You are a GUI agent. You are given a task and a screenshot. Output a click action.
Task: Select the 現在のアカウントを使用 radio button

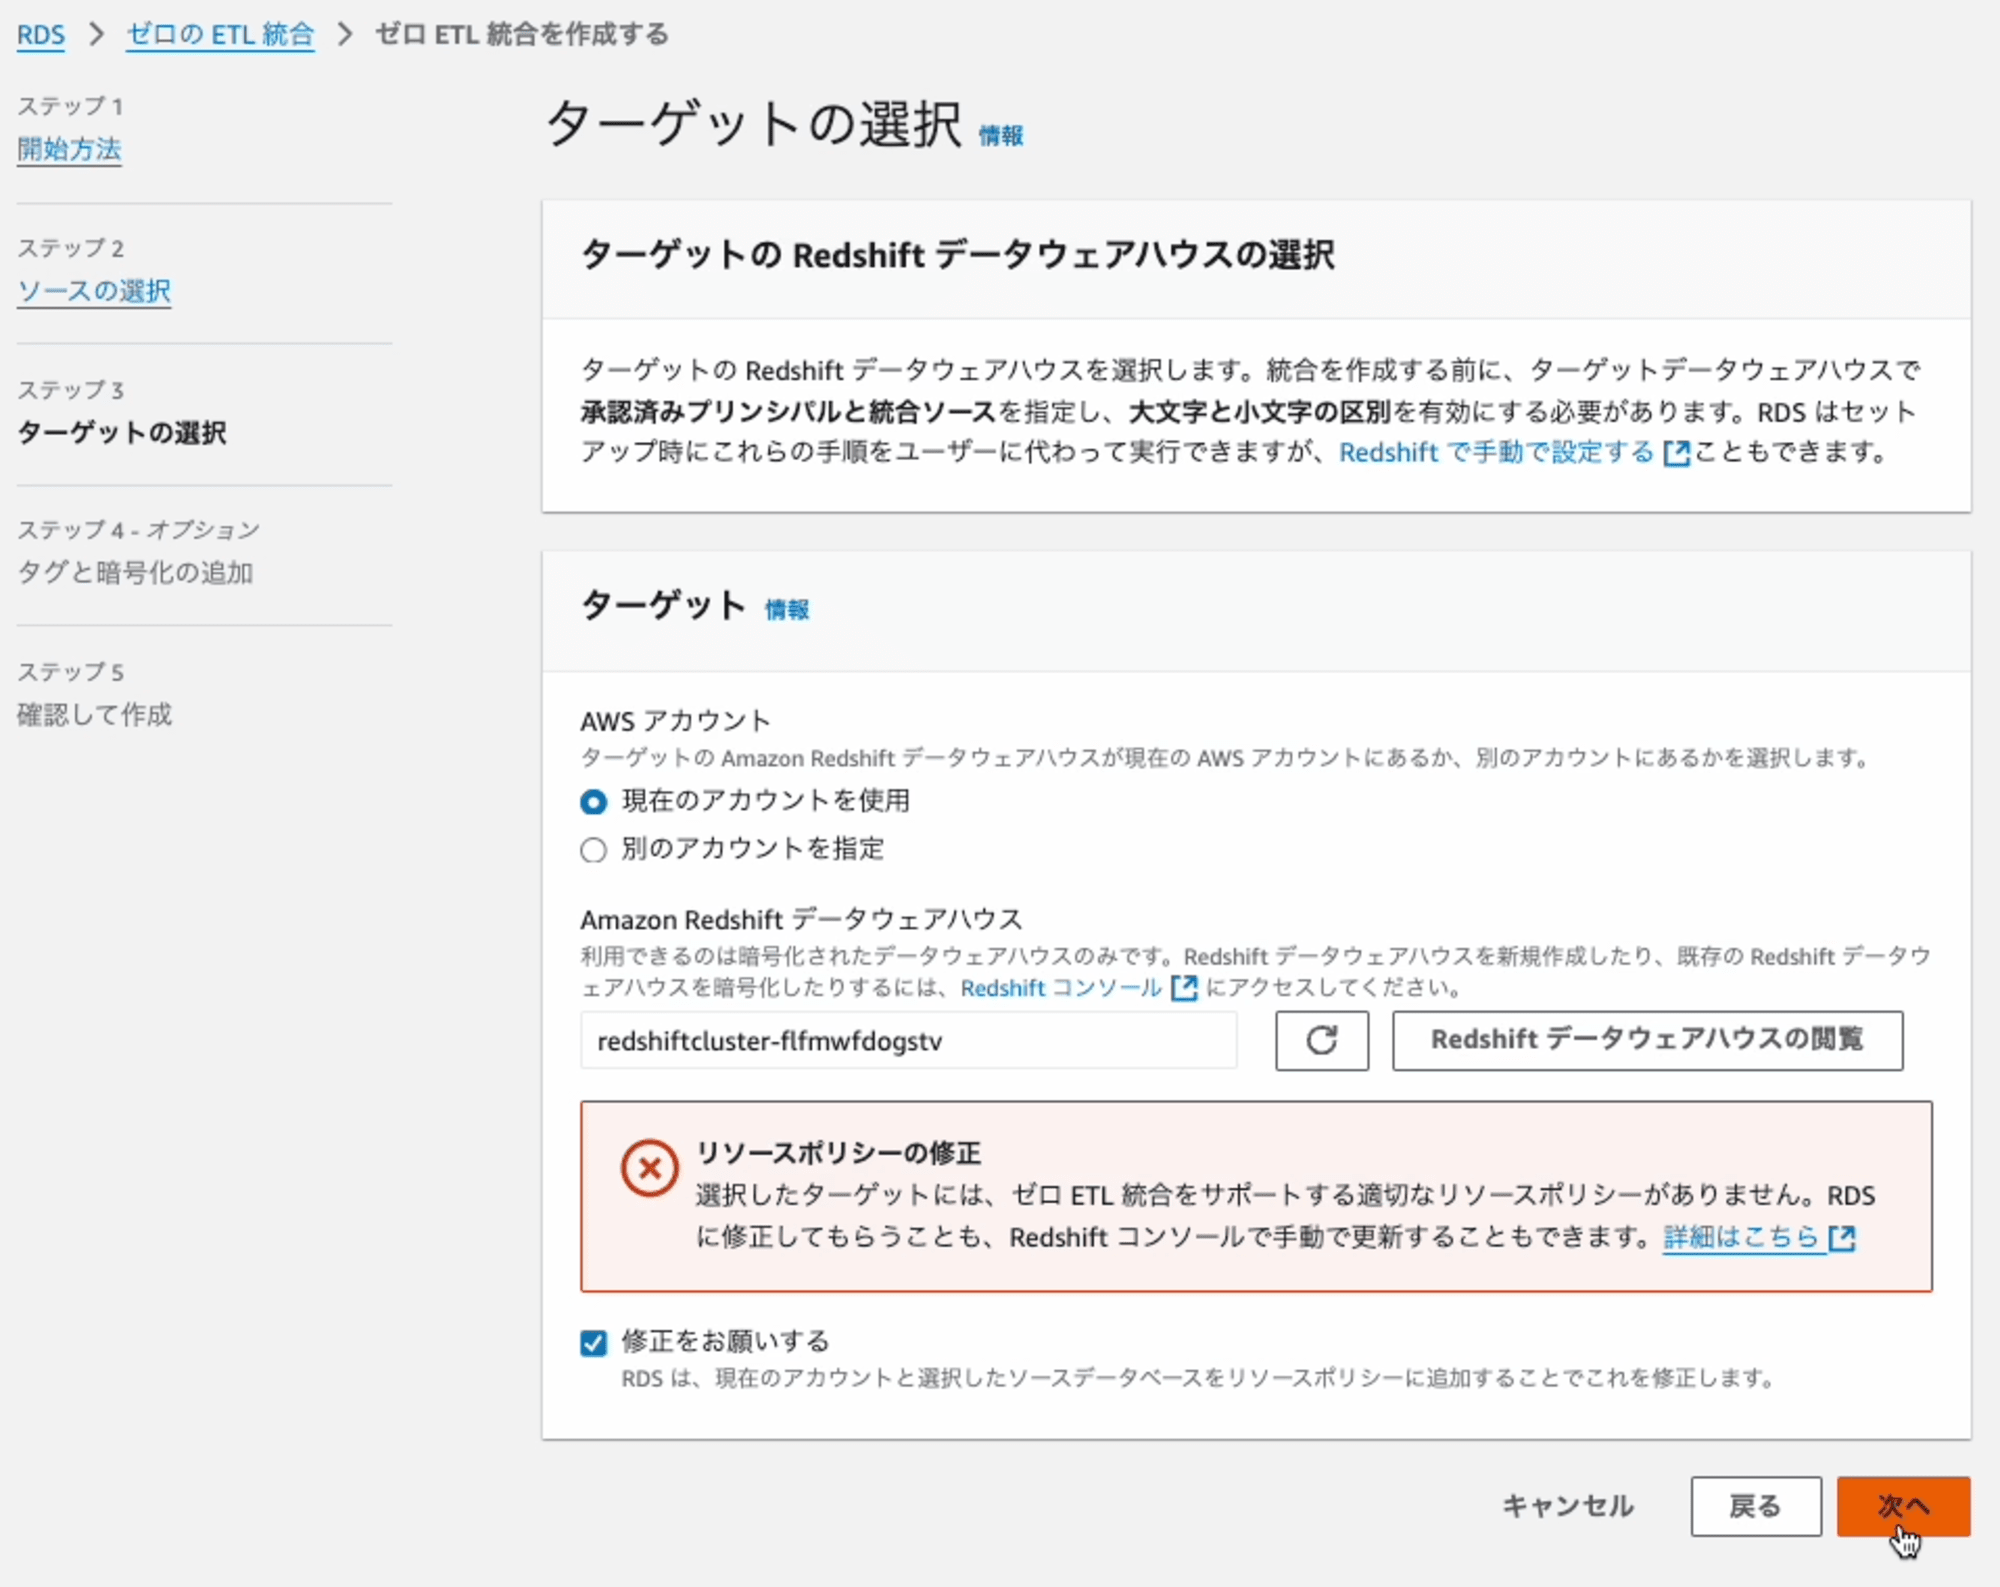593,802
